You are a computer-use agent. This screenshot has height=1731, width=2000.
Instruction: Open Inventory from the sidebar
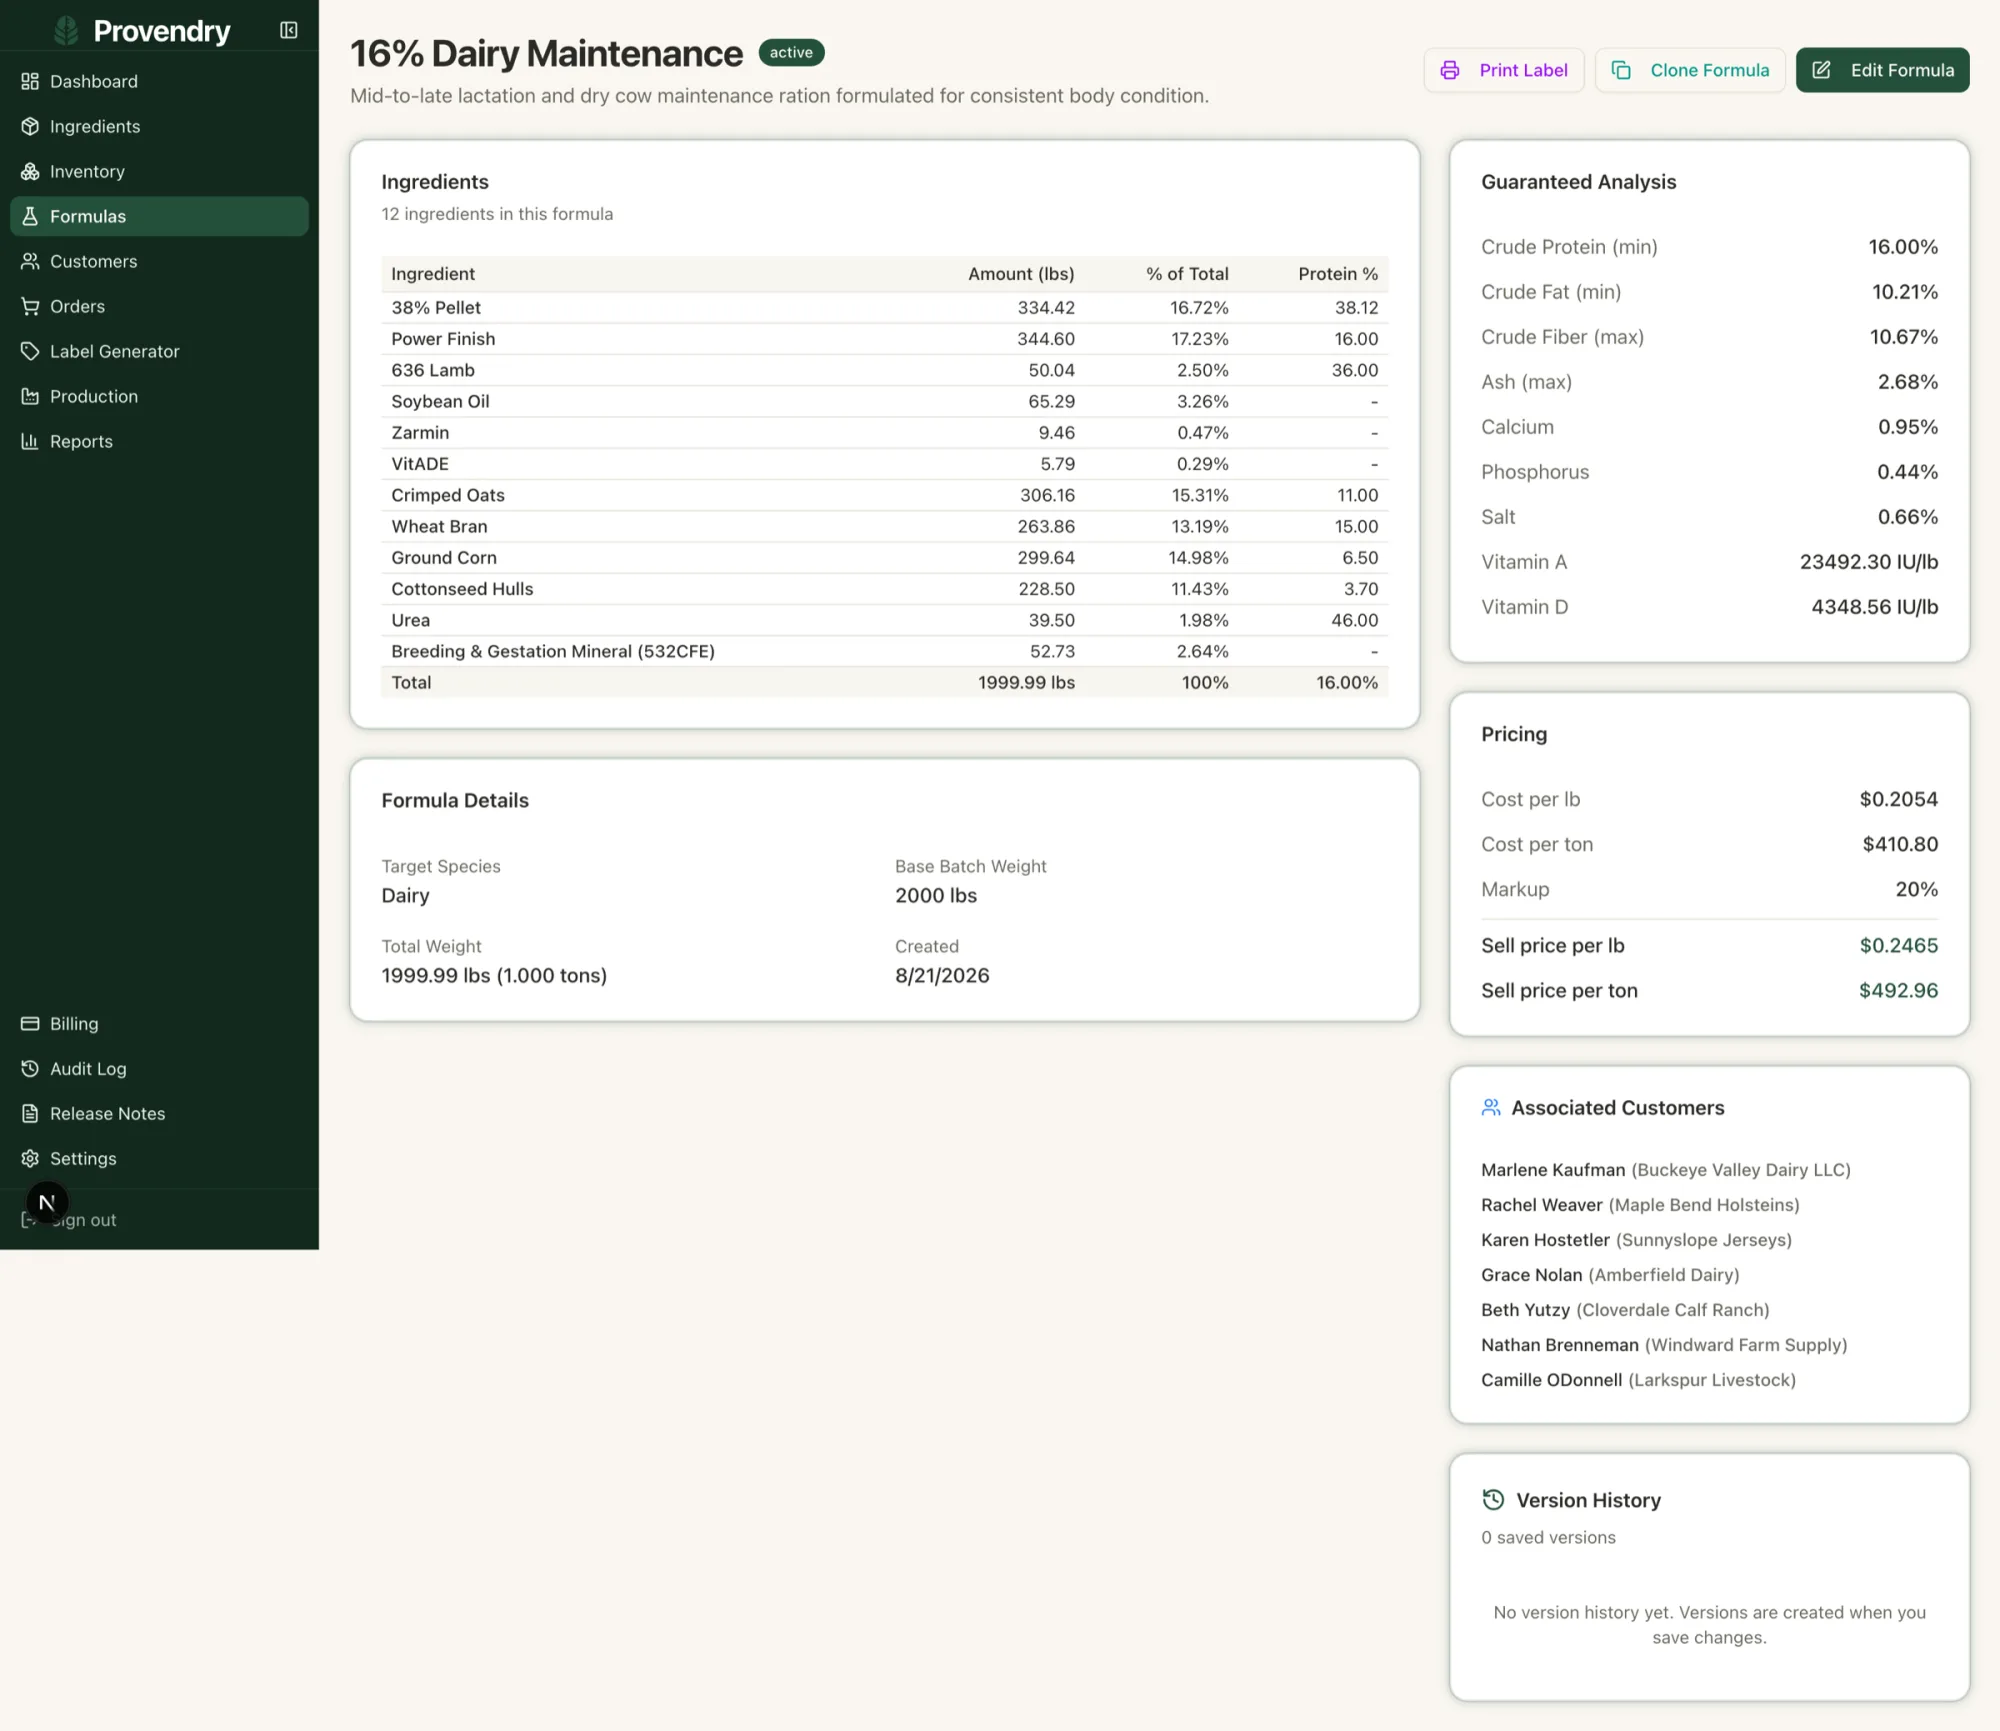pyautogui.click(x=159, y=171)
